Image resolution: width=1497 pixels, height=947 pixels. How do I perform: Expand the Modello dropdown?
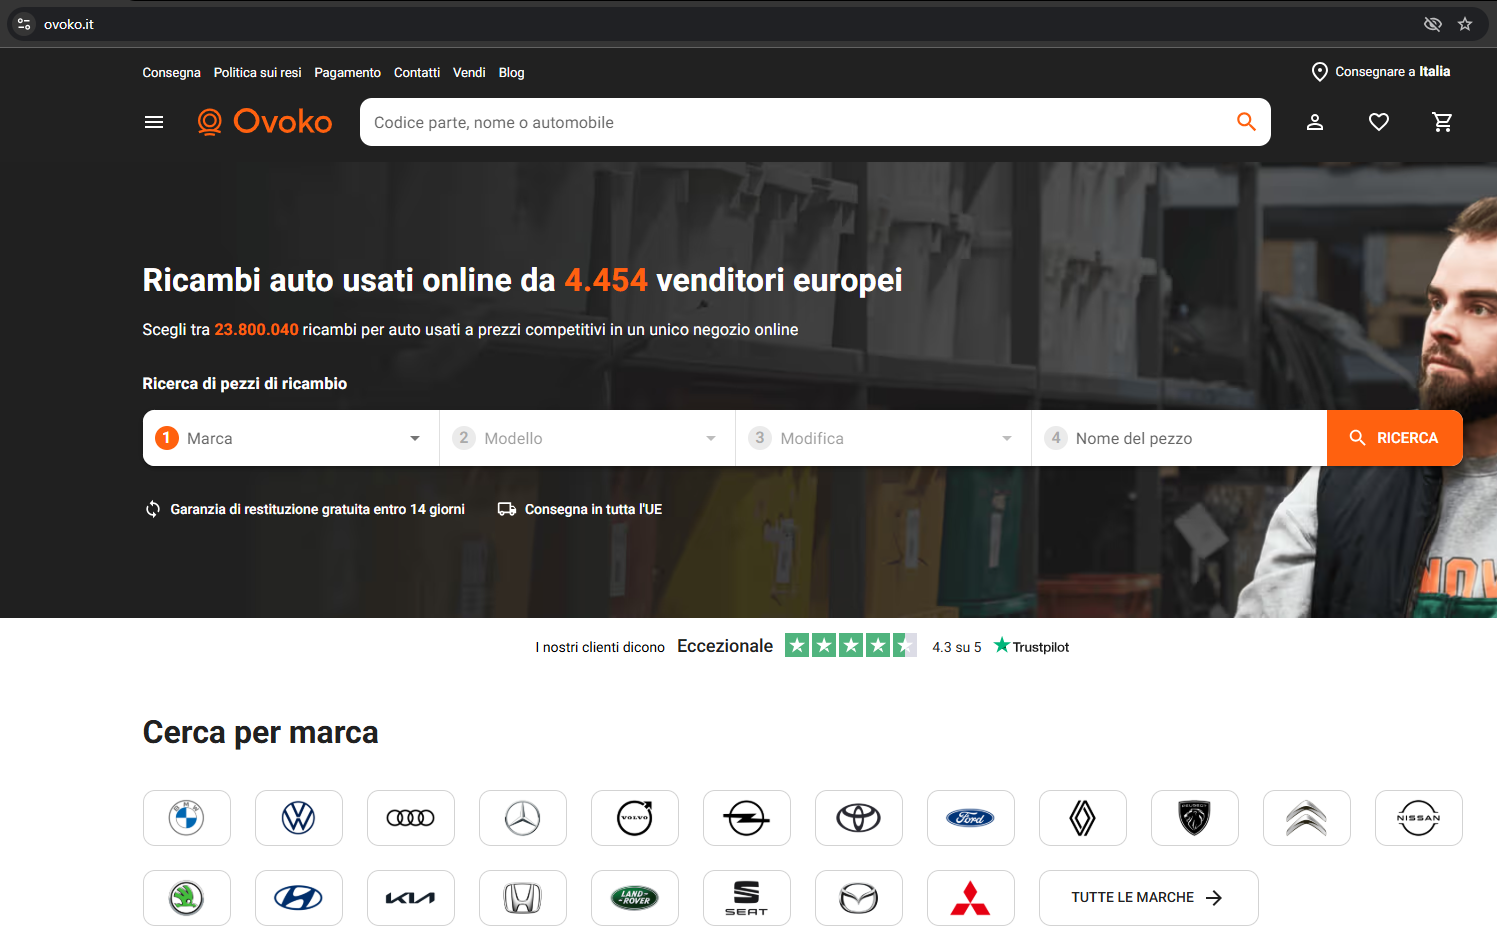[x=588, y=438]
